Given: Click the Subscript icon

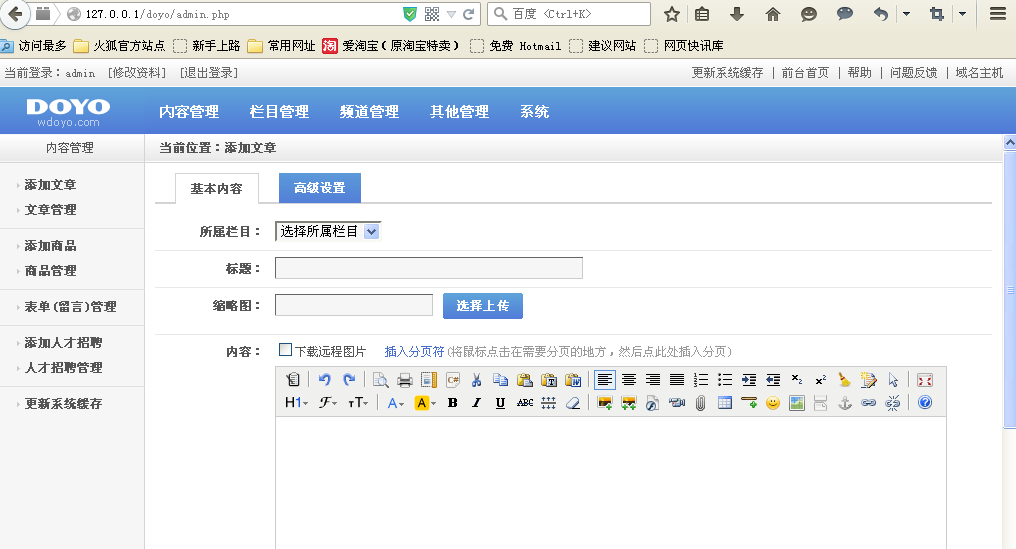Looking at the screenshot, I should coord(797,380).
